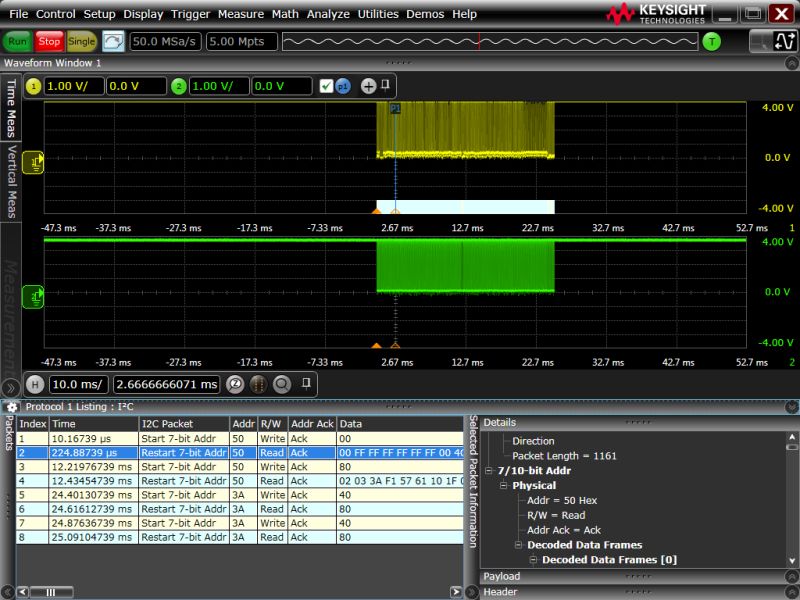
Task: Click the horizontal timebase H icon
Action: pos(37,384)
